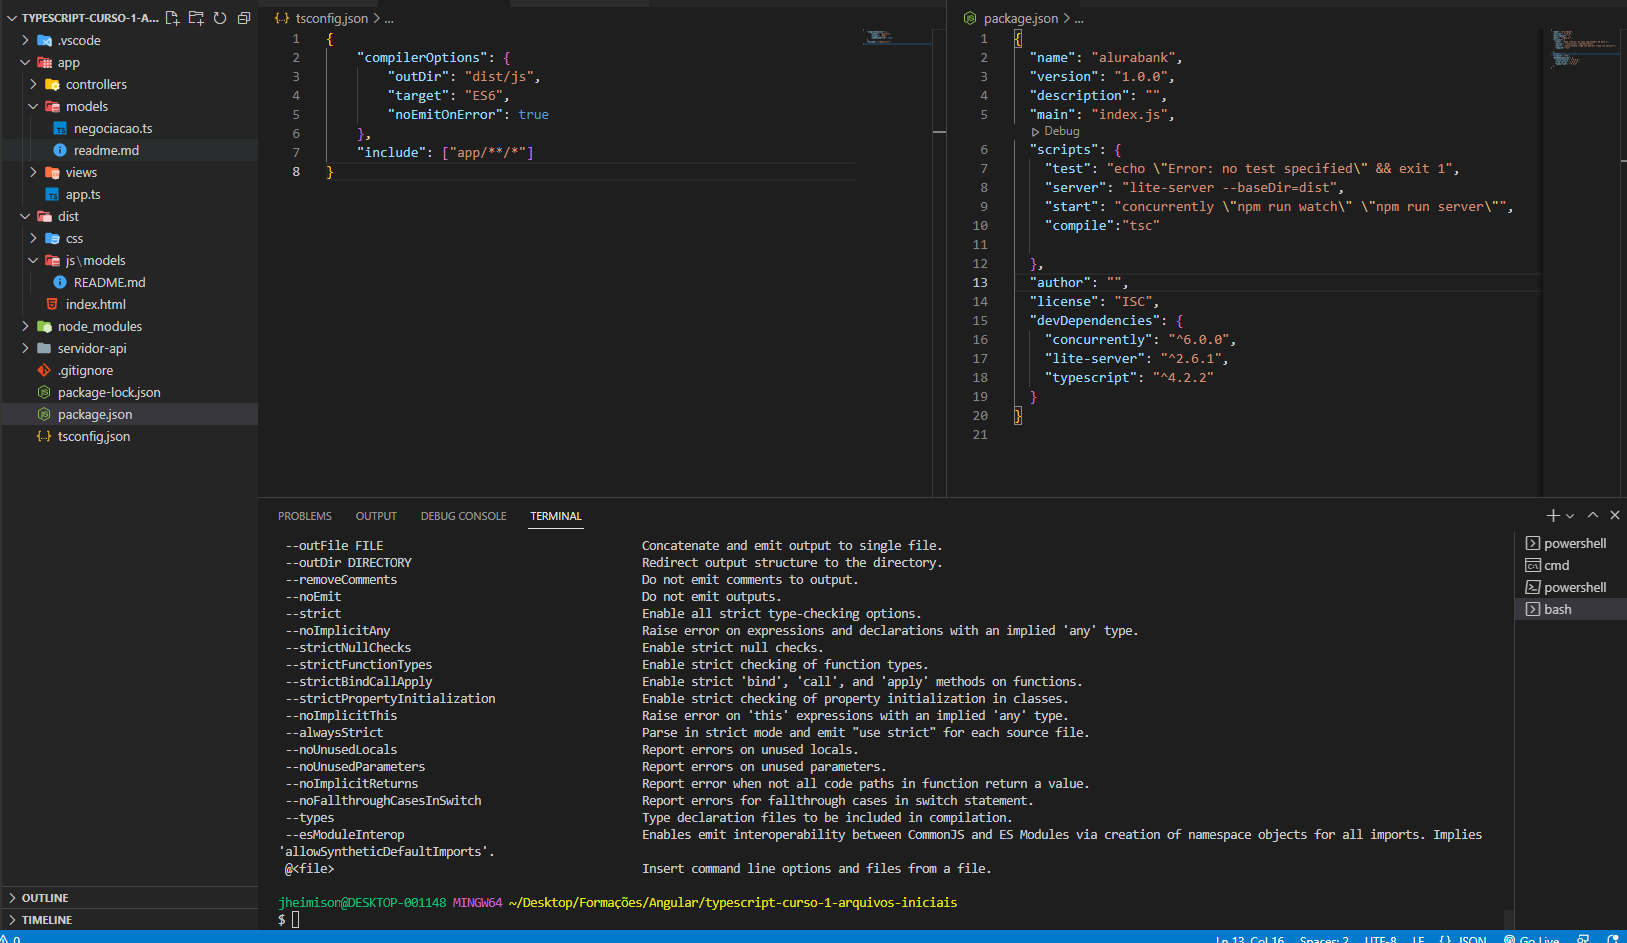Click the "typescript" dependency line
Image resolution: width=1627 pixels, height=943 pixels.
[x=1129, y=378]
